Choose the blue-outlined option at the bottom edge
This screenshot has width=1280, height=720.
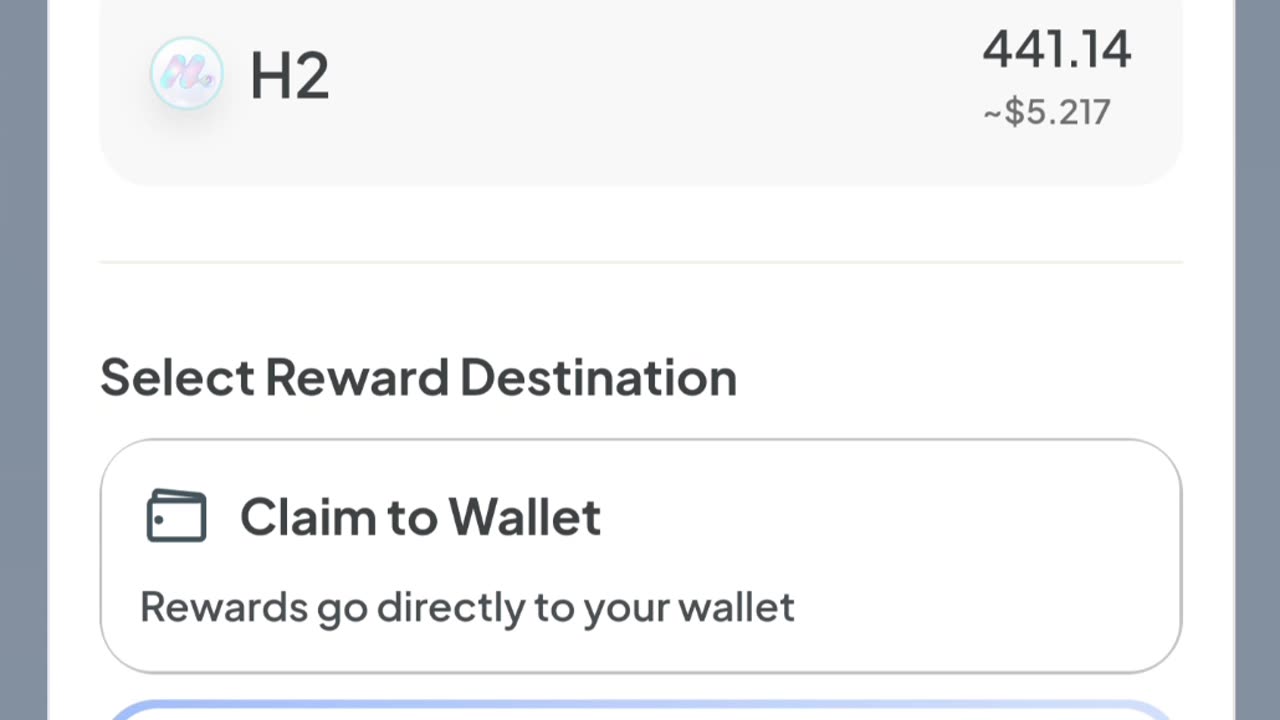click(640, 711)
